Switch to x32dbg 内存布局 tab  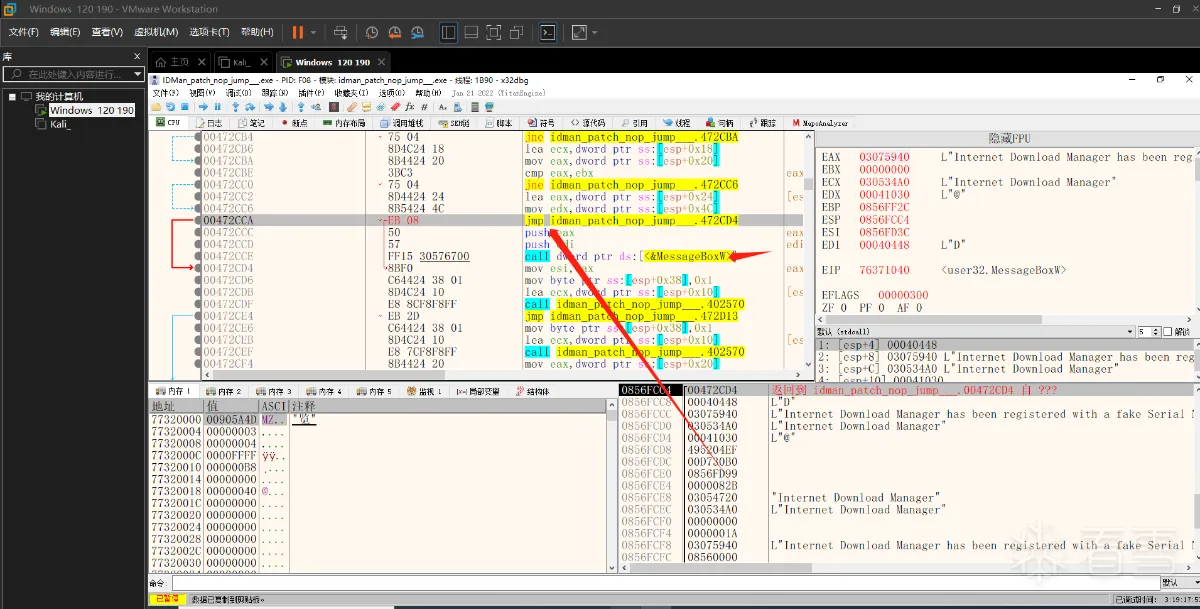point(343,123)
